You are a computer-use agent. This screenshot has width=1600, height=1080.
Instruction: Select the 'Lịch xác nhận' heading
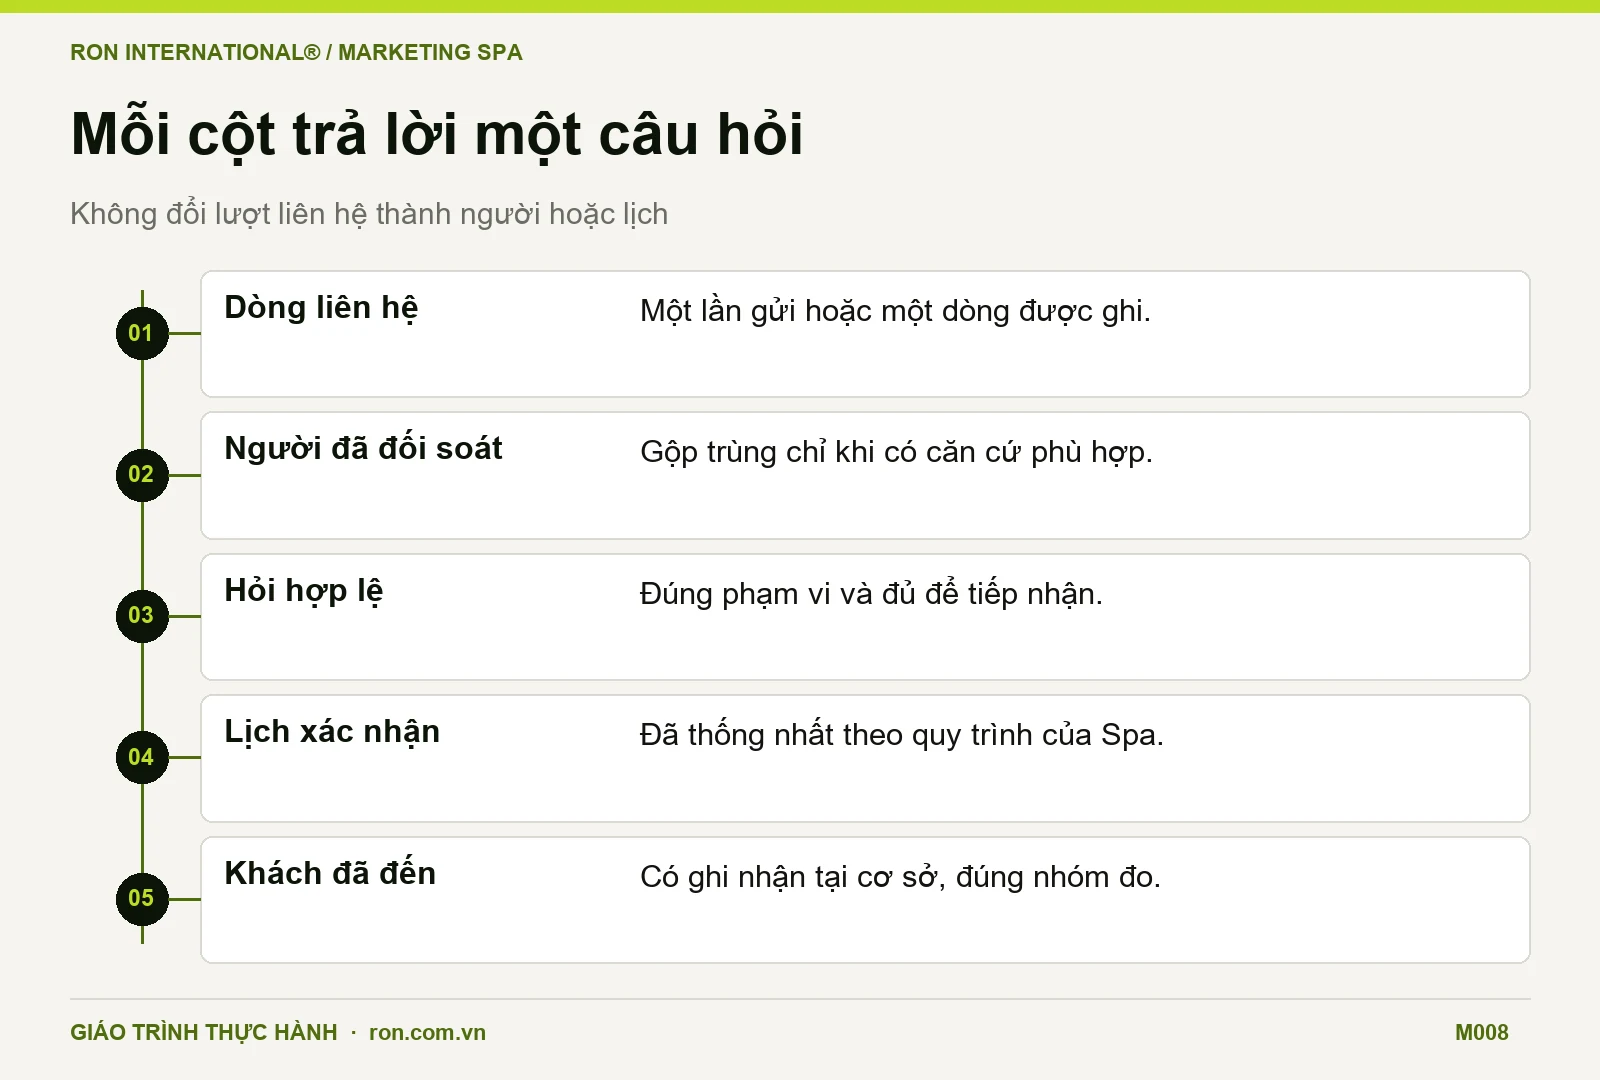(332, 732)
